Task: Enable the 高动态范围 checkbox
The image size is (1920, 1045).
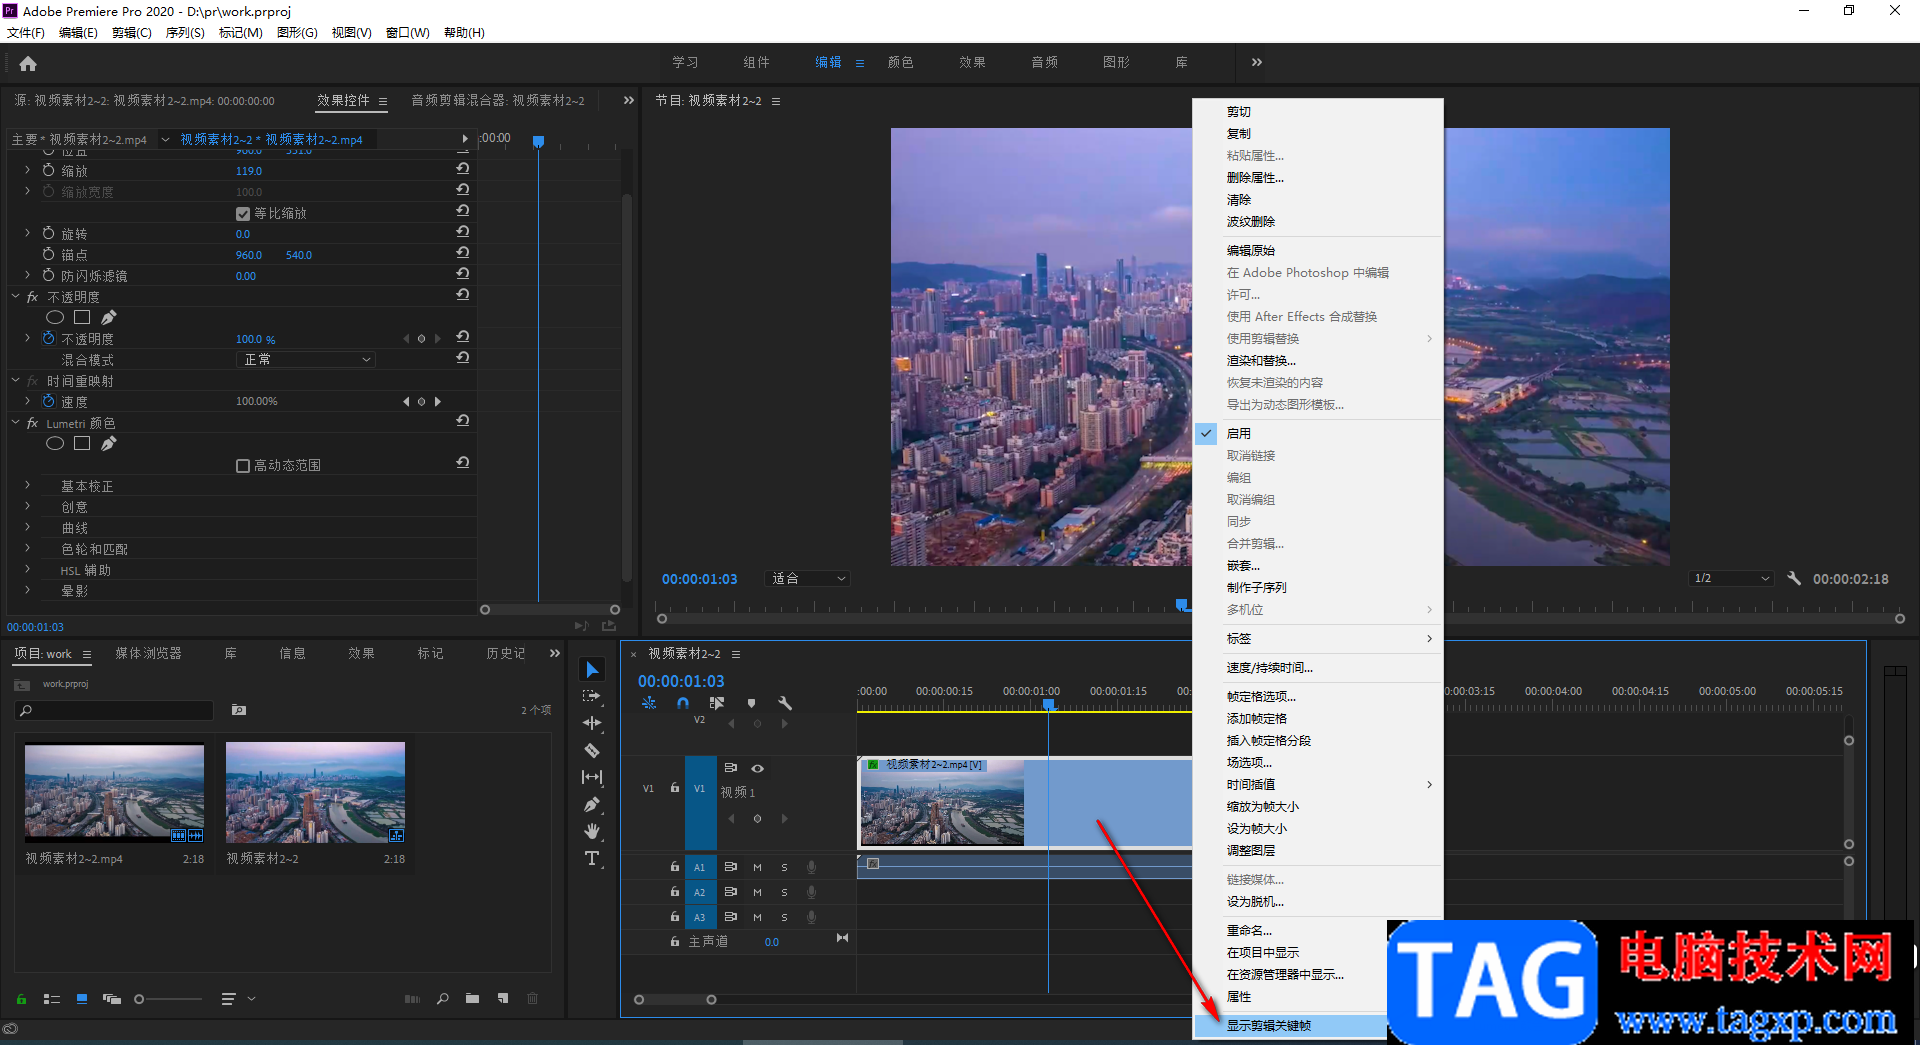Action: point(242,466)
